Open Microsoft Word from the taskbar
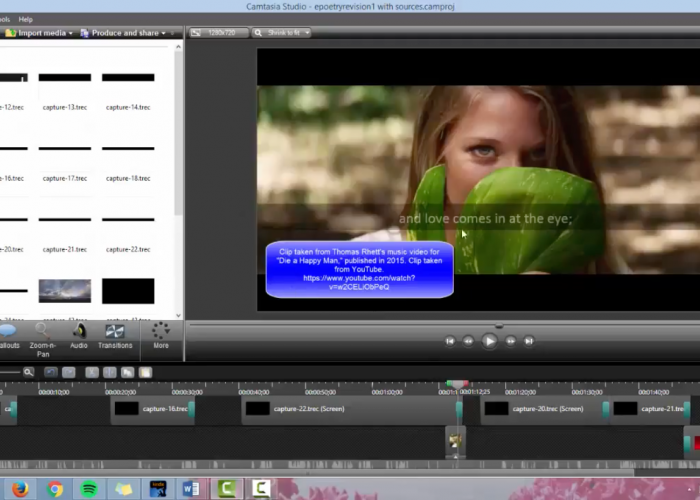Viewport: 700px width, 500px height. click(x=192, y=489)
